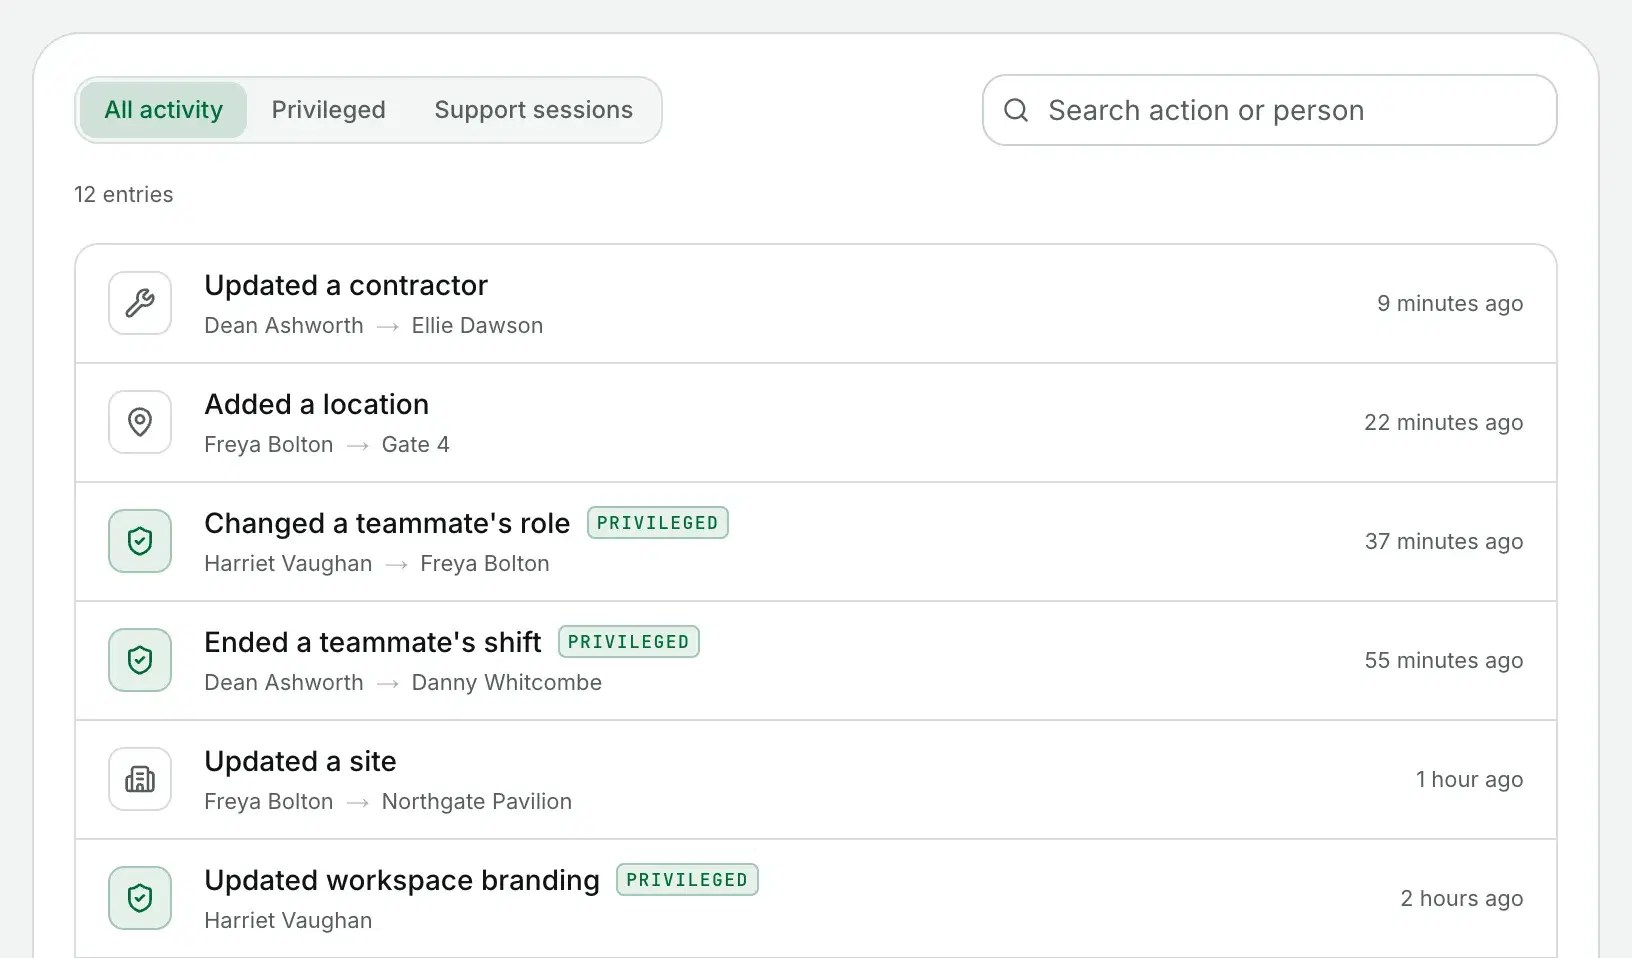
Task: Click Freya Bolton under Updated a site
Action: coord(268,802)
